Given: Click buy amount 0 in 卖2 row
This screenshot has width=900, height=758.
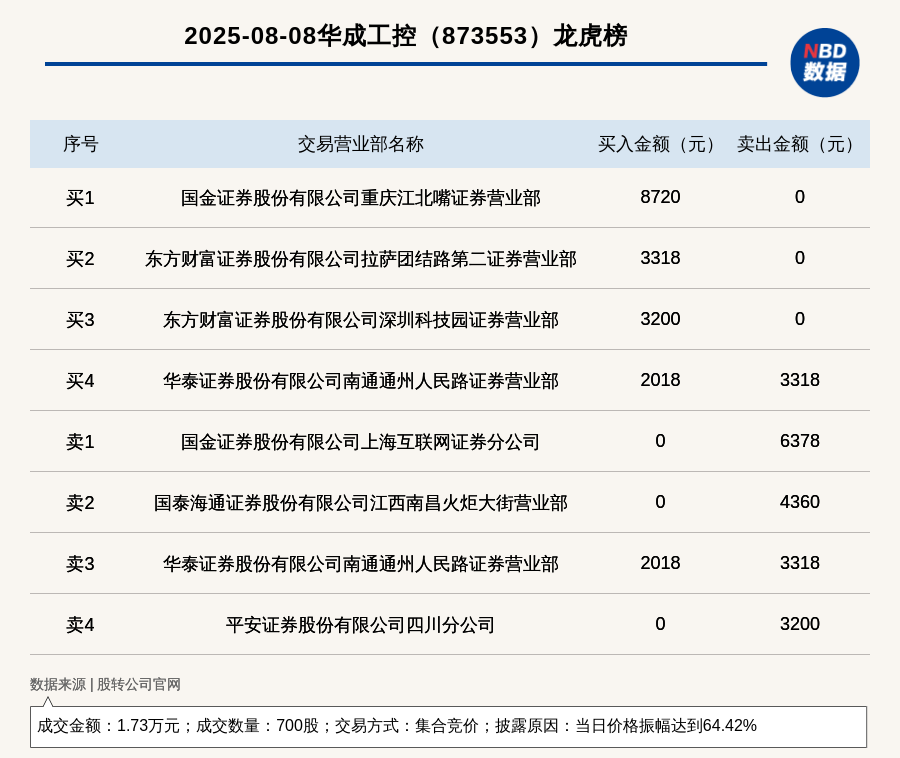Looking at the screenshot, I should [x=660, y=502].
